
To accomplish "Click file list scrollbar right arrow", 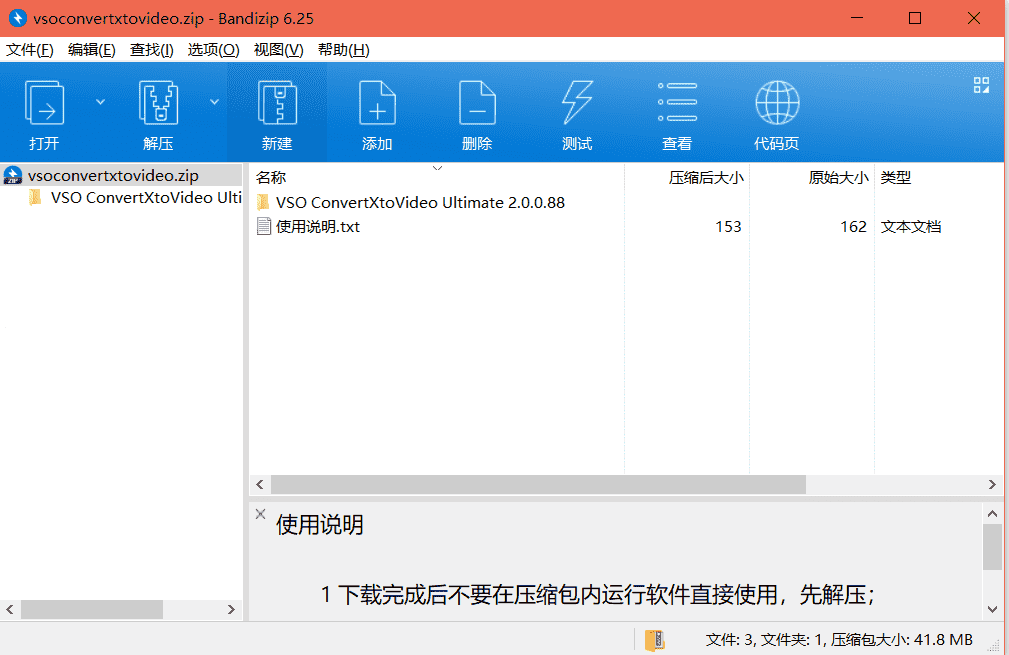I will click(992, 484).
